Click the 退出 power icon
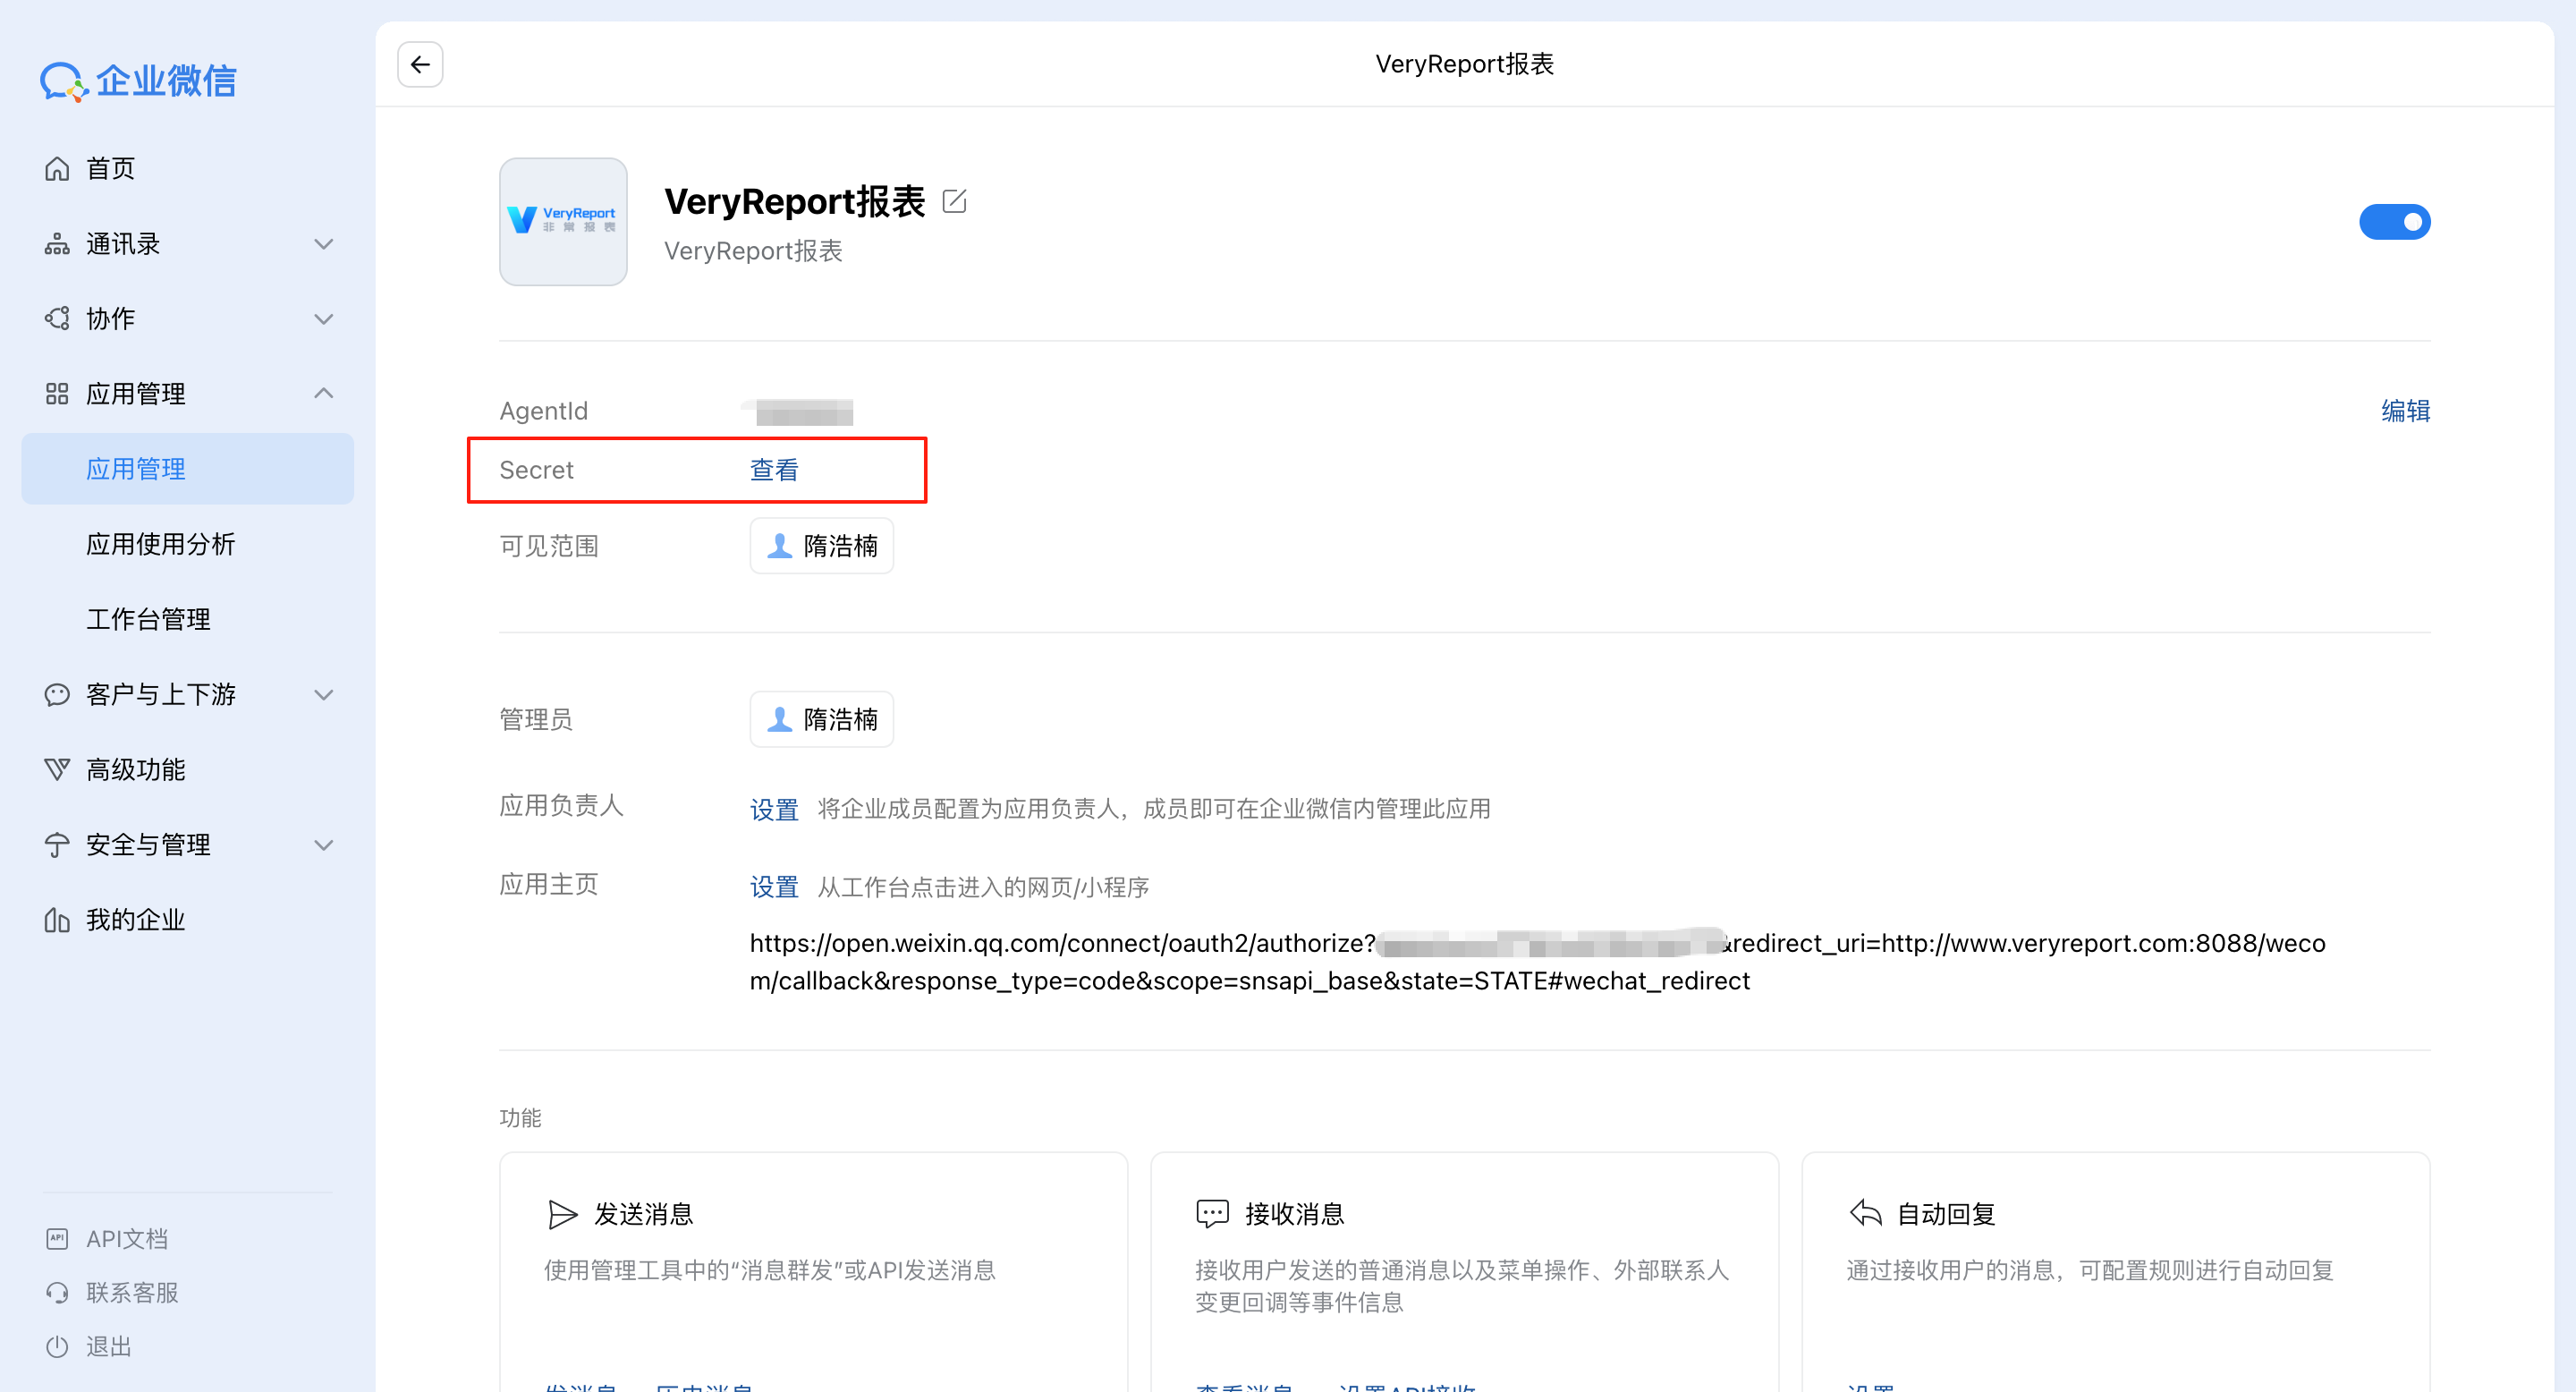Screen dimensions: 2576x1392 [57, 1347]
